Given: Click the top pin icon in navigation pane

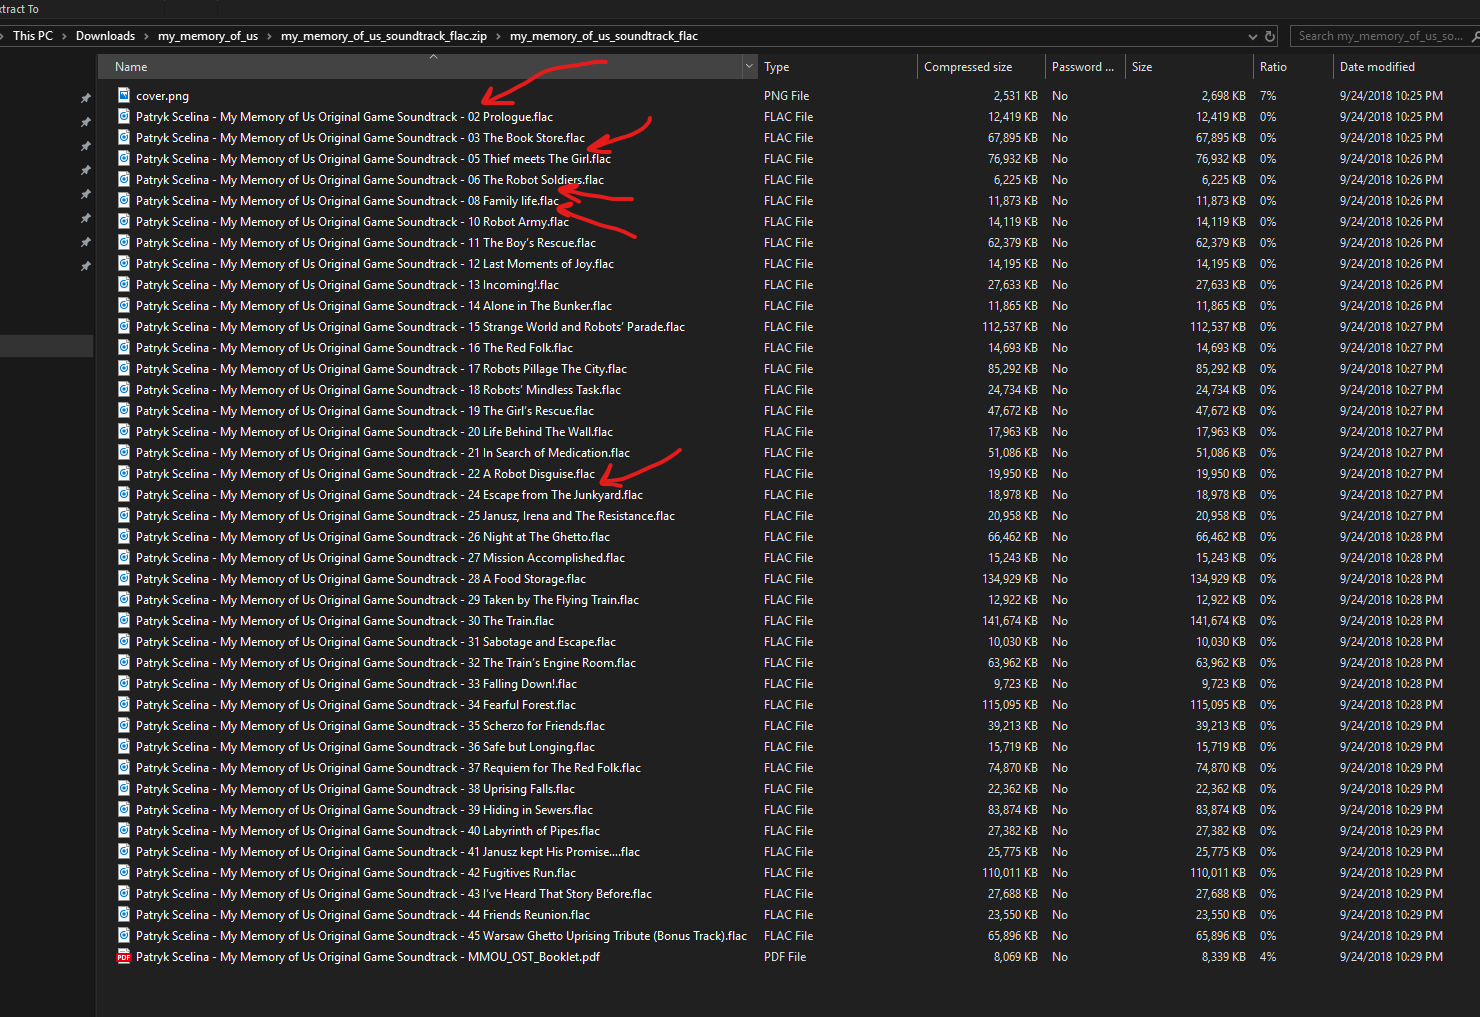Looking at the screenshot, I should pos(86,98).
